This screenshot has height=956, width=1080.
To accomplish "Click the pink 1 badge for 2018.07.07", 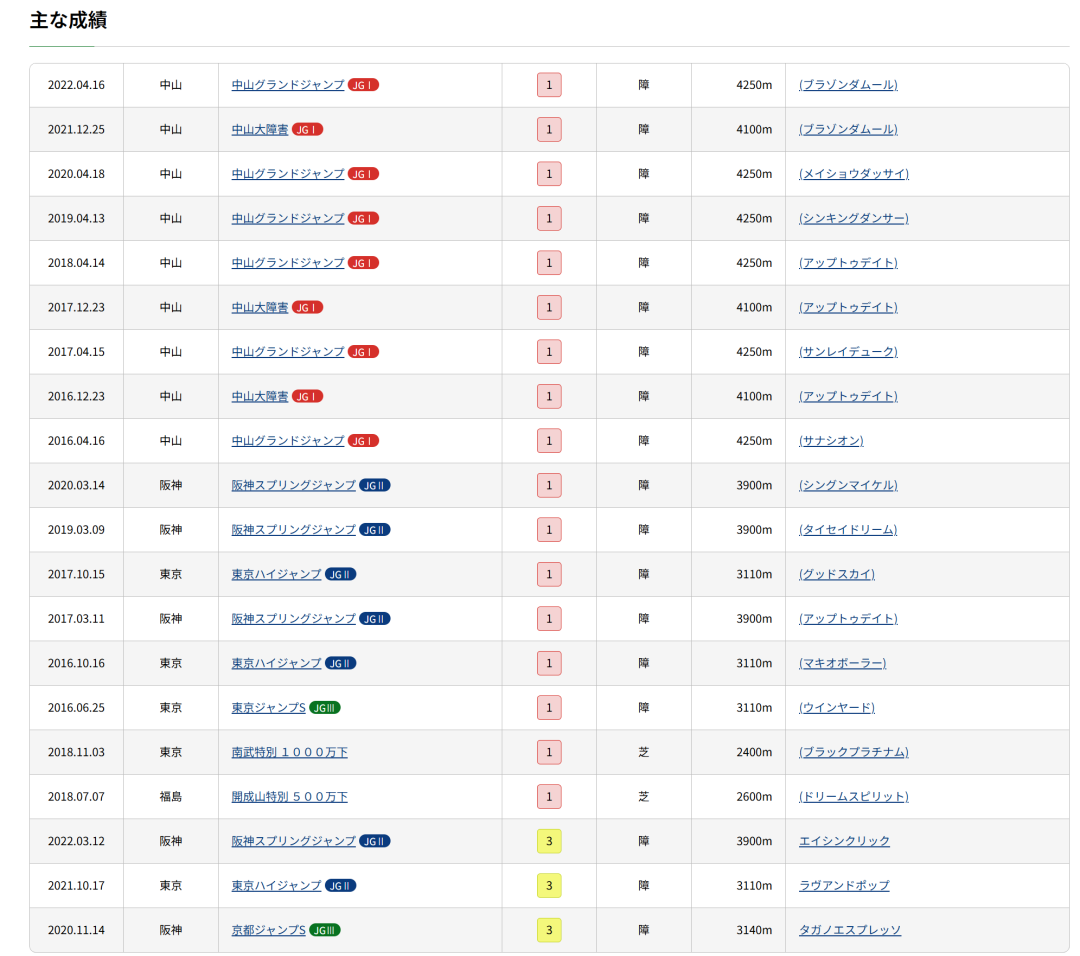I will [x=548, y=797].
